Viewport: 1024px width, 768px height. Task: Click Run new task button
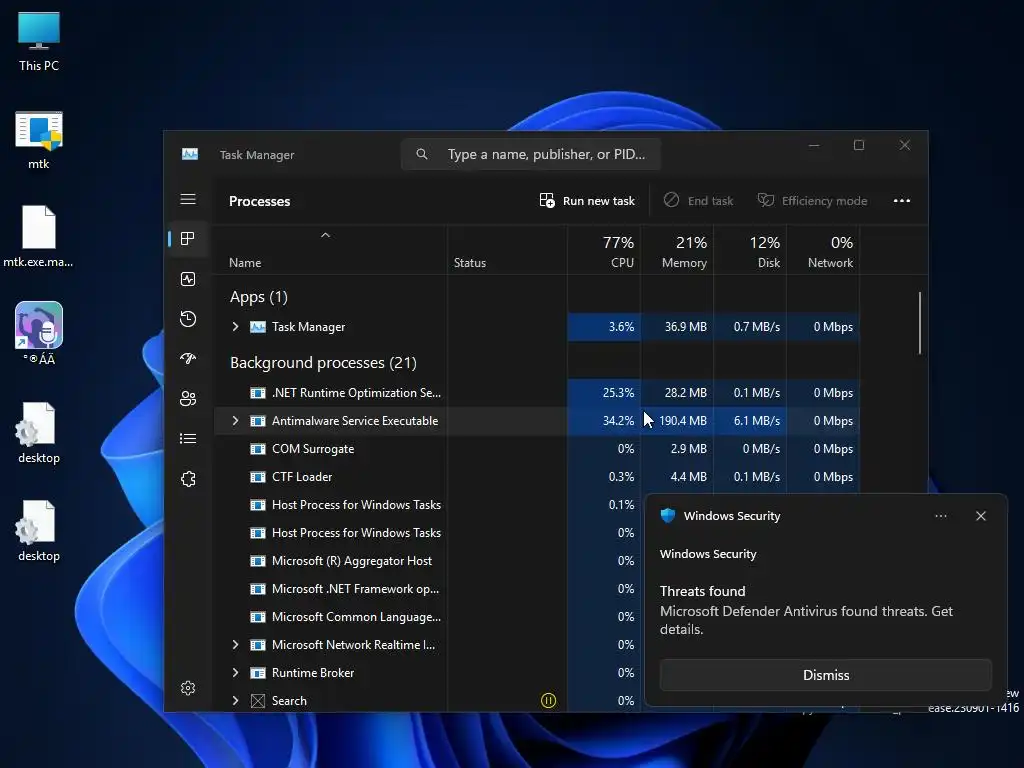(587, 200)
